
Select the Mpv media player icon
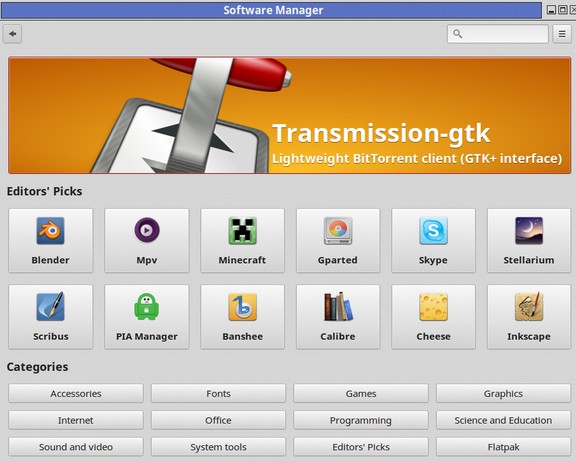[147, 230]
